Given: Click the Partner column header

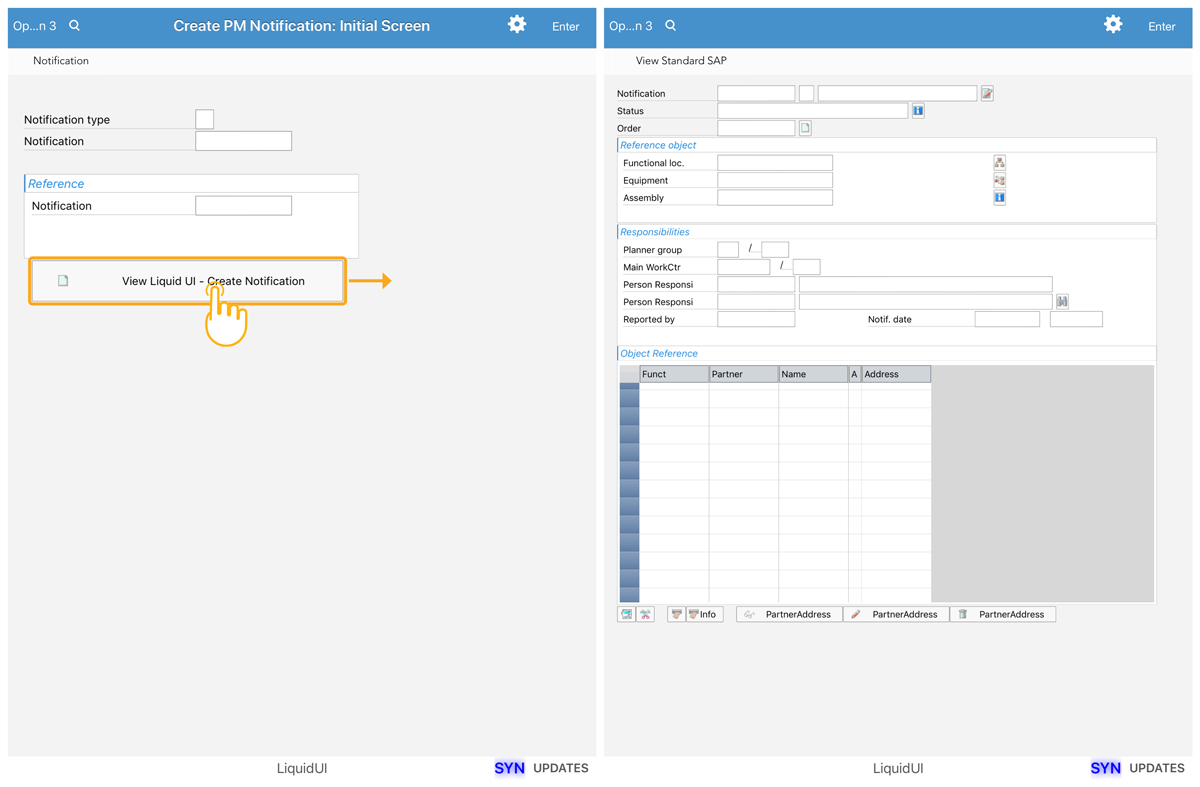Looking at the screenshot, I should tap(743, 374).
